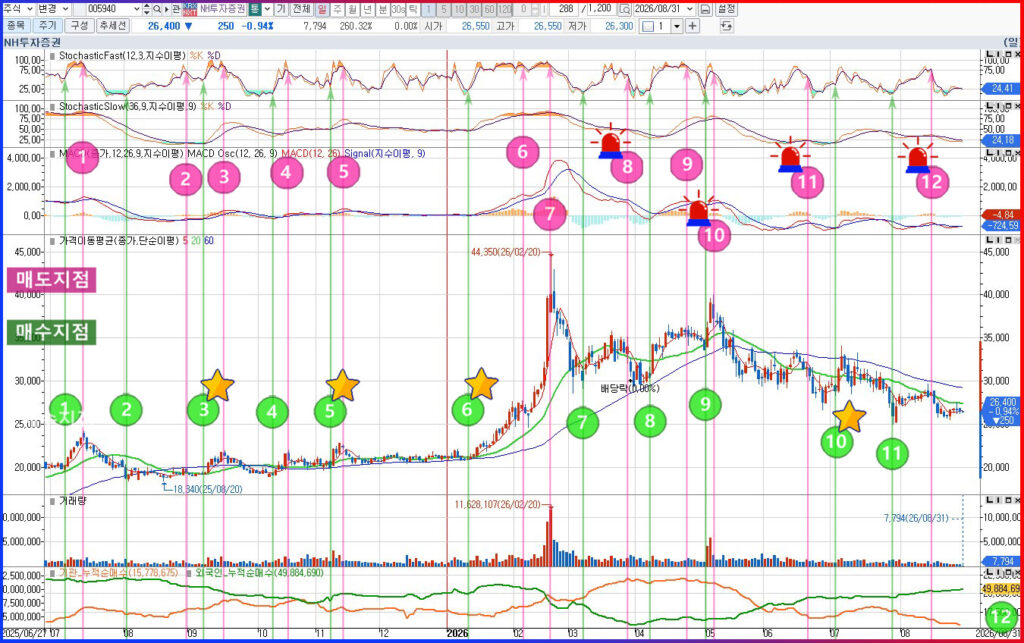Maximize the 거래량 volume pane
This screenshot has height=643, width=1024.
pyautogui.click(x=1008, y=500)
